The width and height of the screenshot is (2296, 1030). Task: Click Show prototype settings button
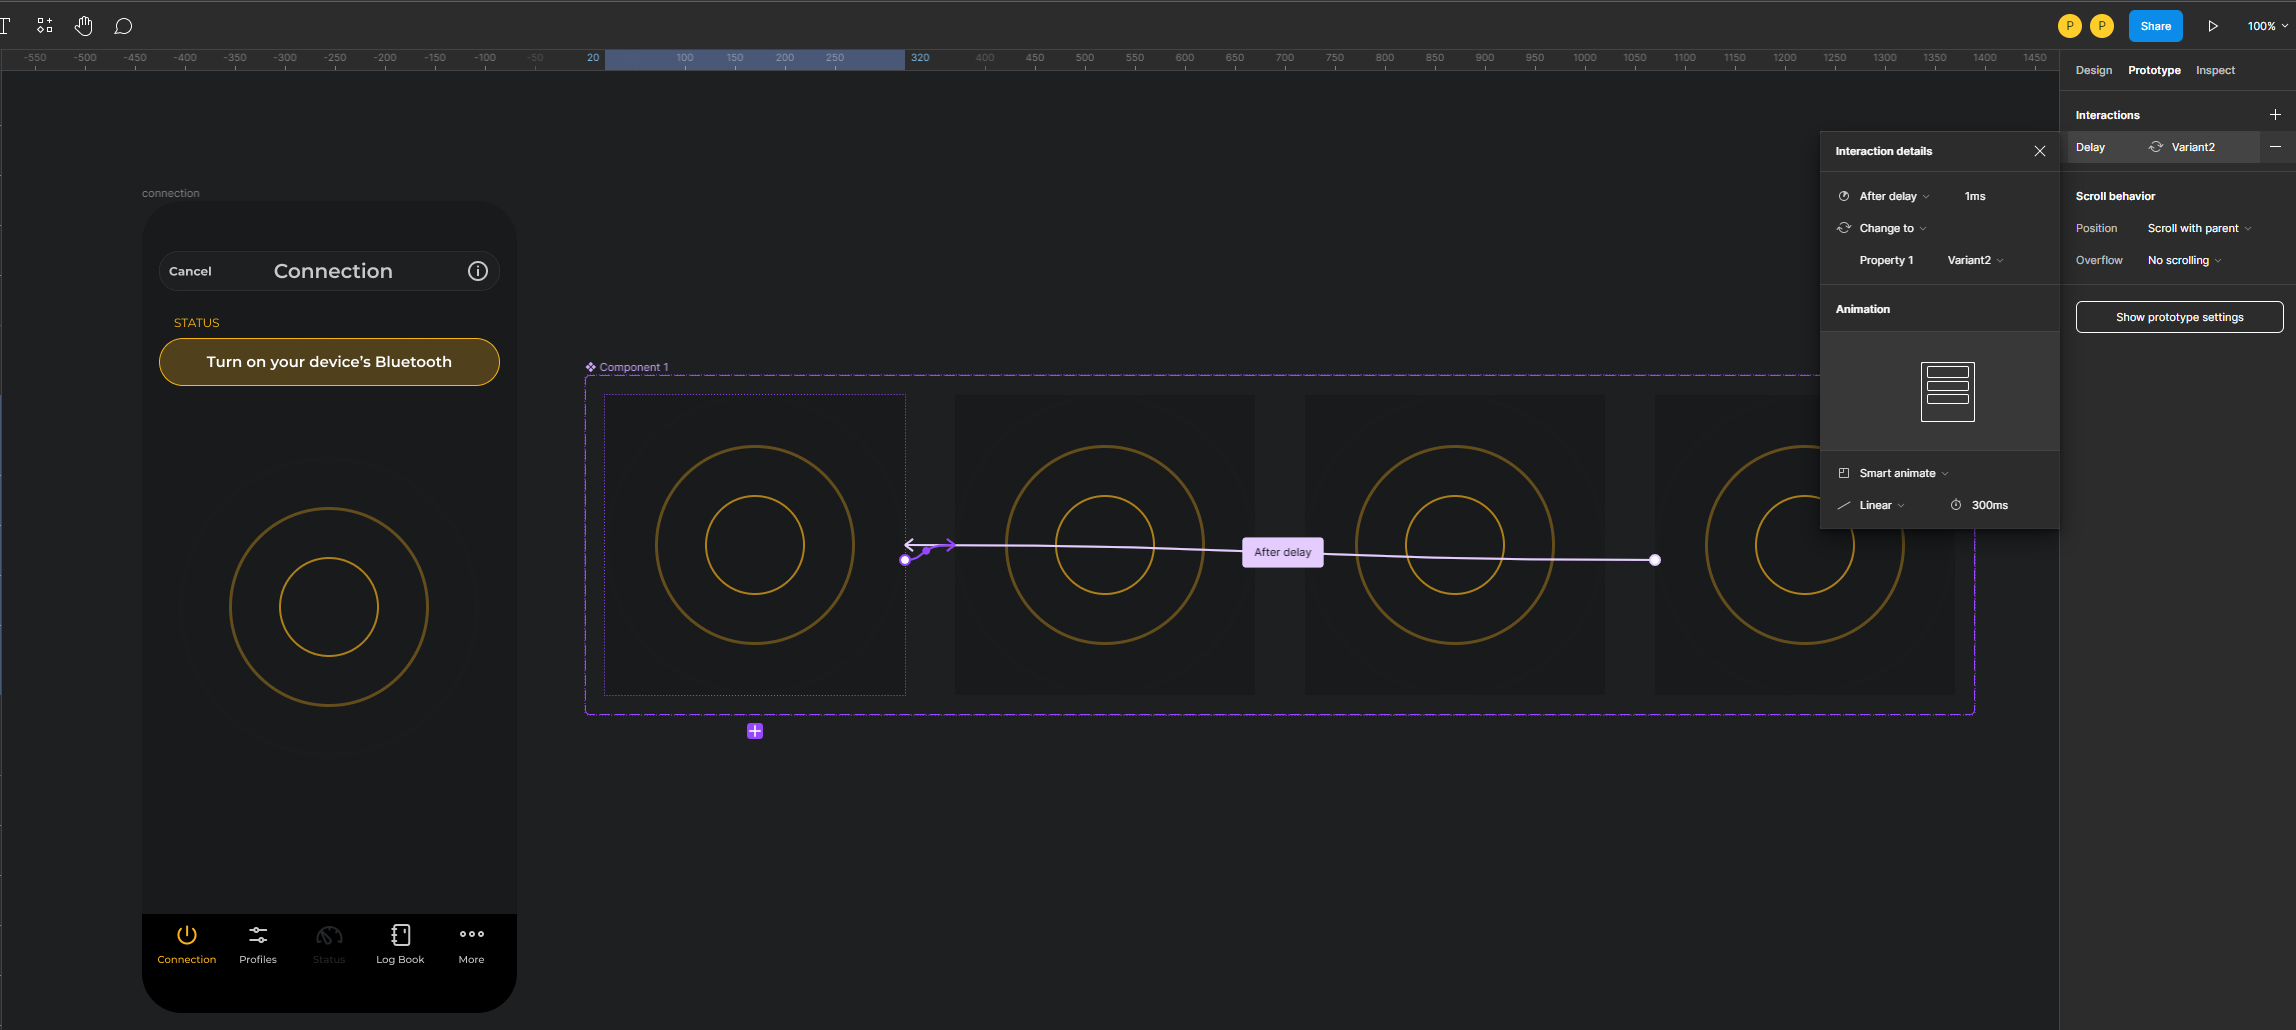point(2179,317)
